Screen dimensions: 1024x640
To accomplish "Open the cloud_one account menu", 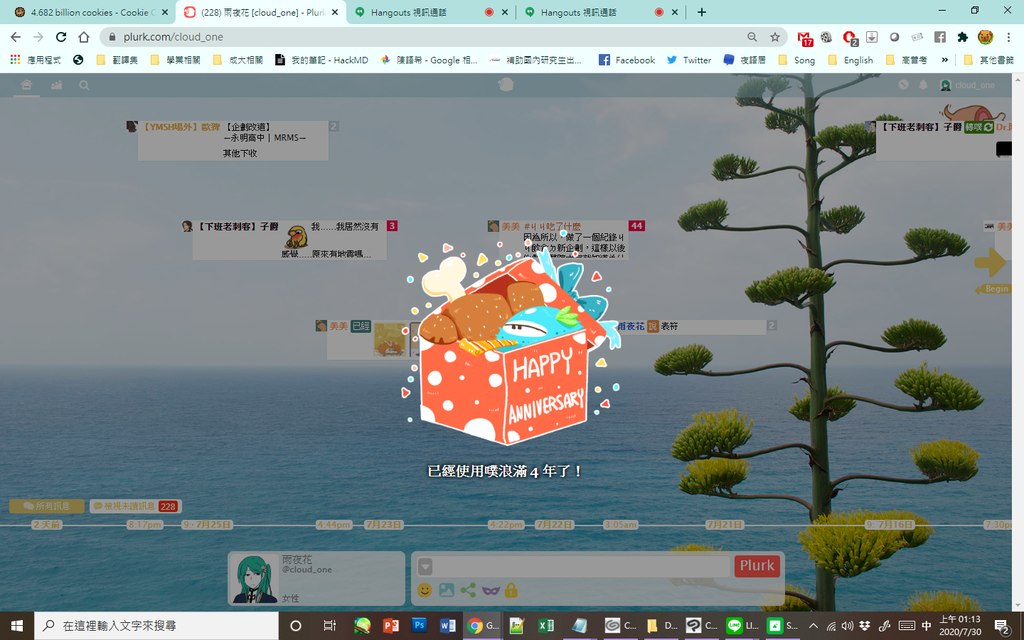I will [967, 85].
